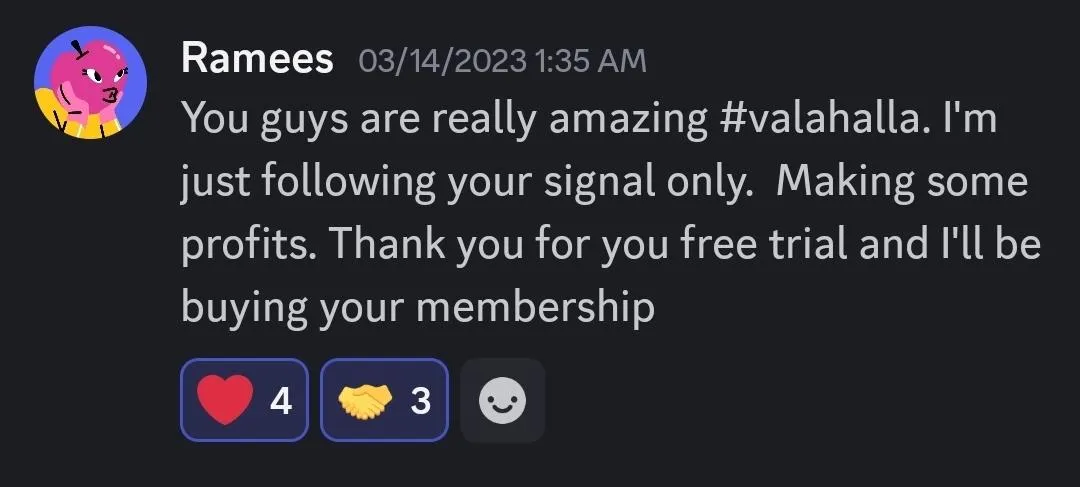
Task: Toggle the red heart reaction
Action: pyautogui.click(x=244, y=400)
